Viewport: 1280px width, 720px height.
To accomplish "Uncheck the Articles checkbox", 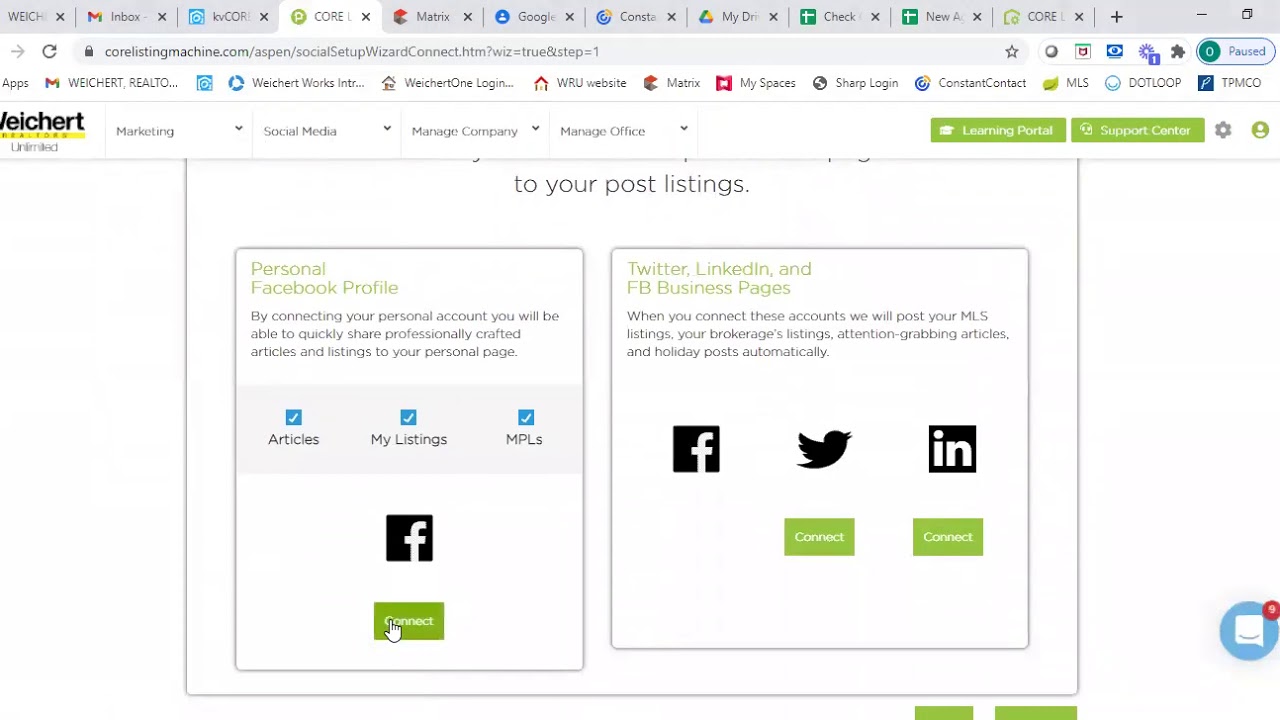I will 293,417.
